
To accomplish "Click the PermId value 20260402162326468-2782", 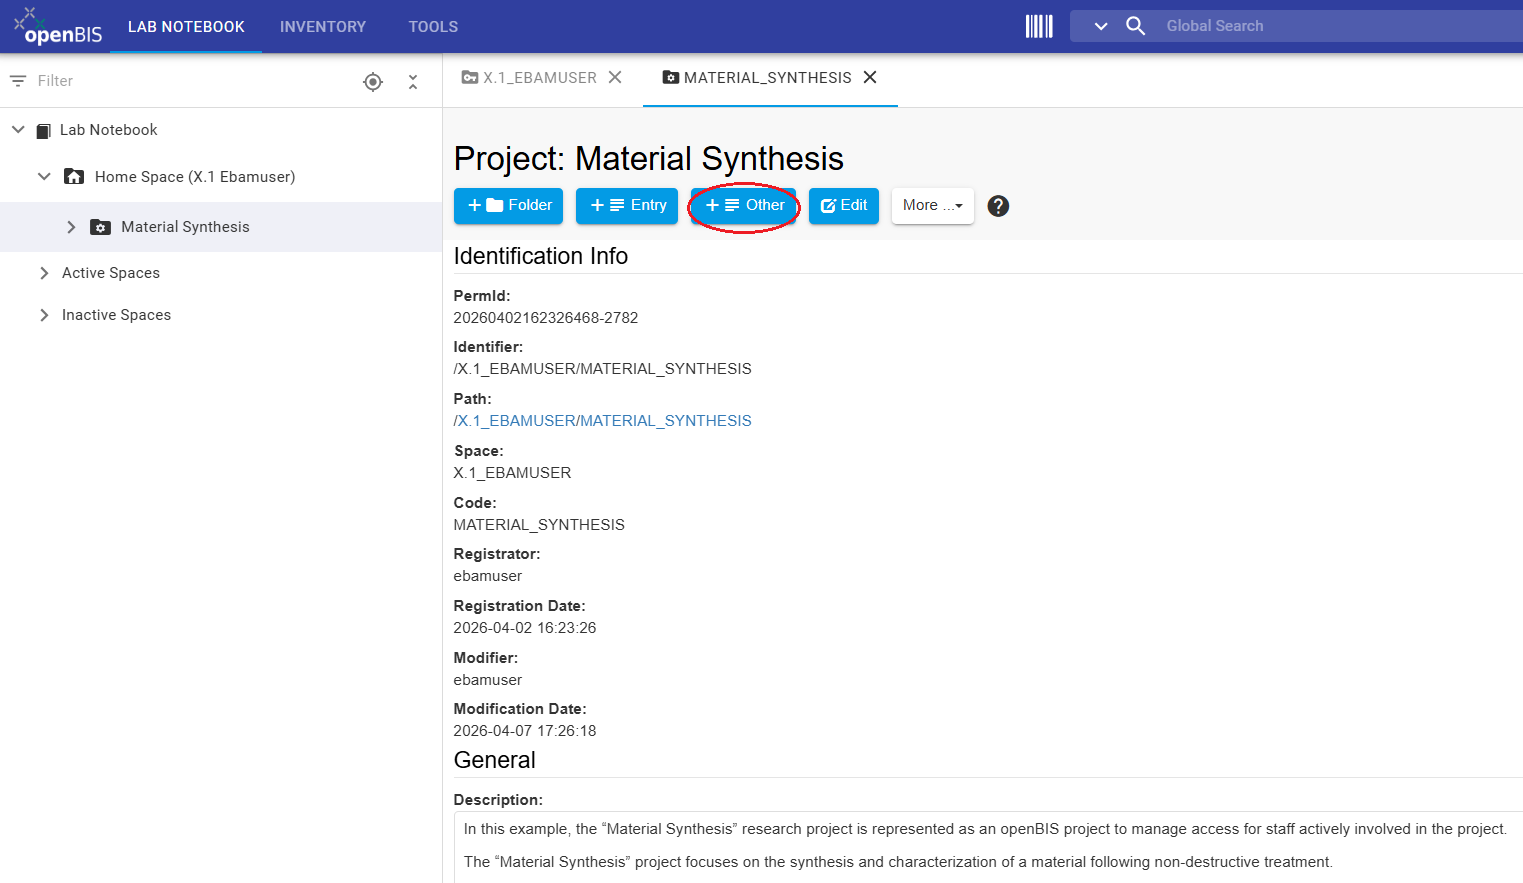I will [546, 318].
